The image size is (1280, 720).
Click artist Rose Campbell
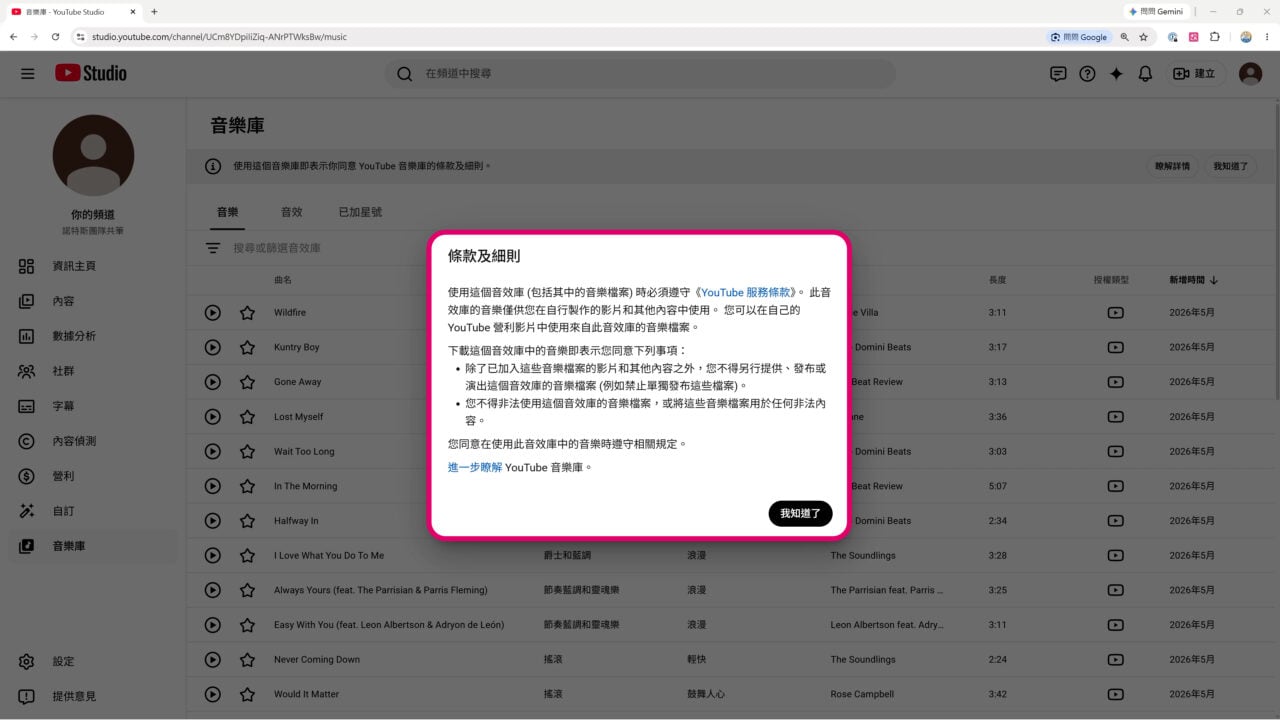864,694
